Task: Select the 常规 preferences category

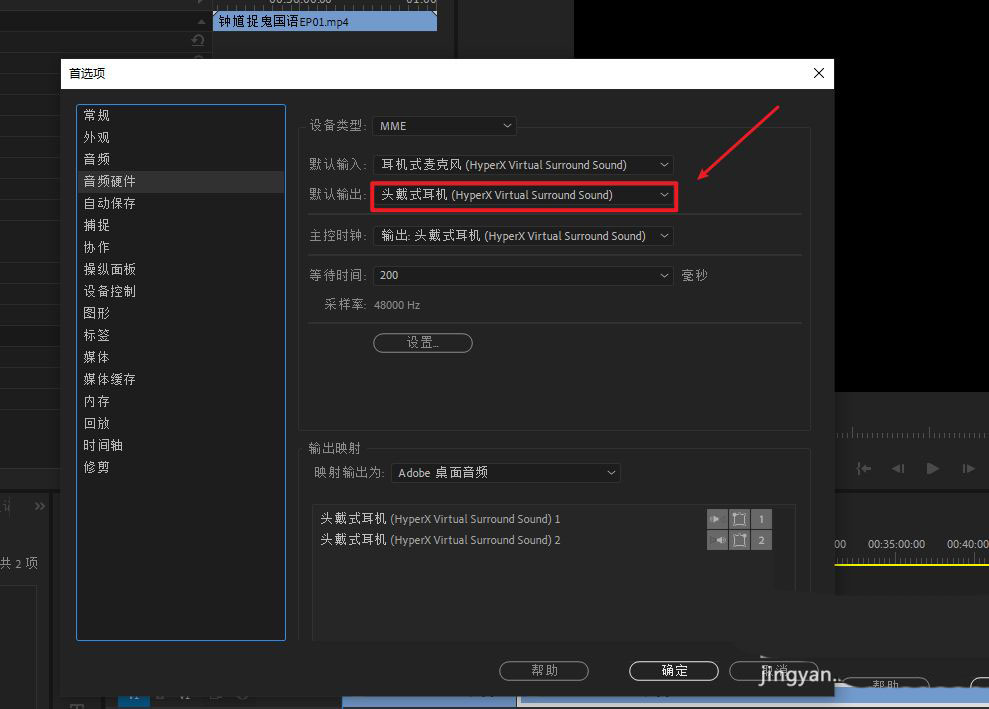Action: point(96,114)
